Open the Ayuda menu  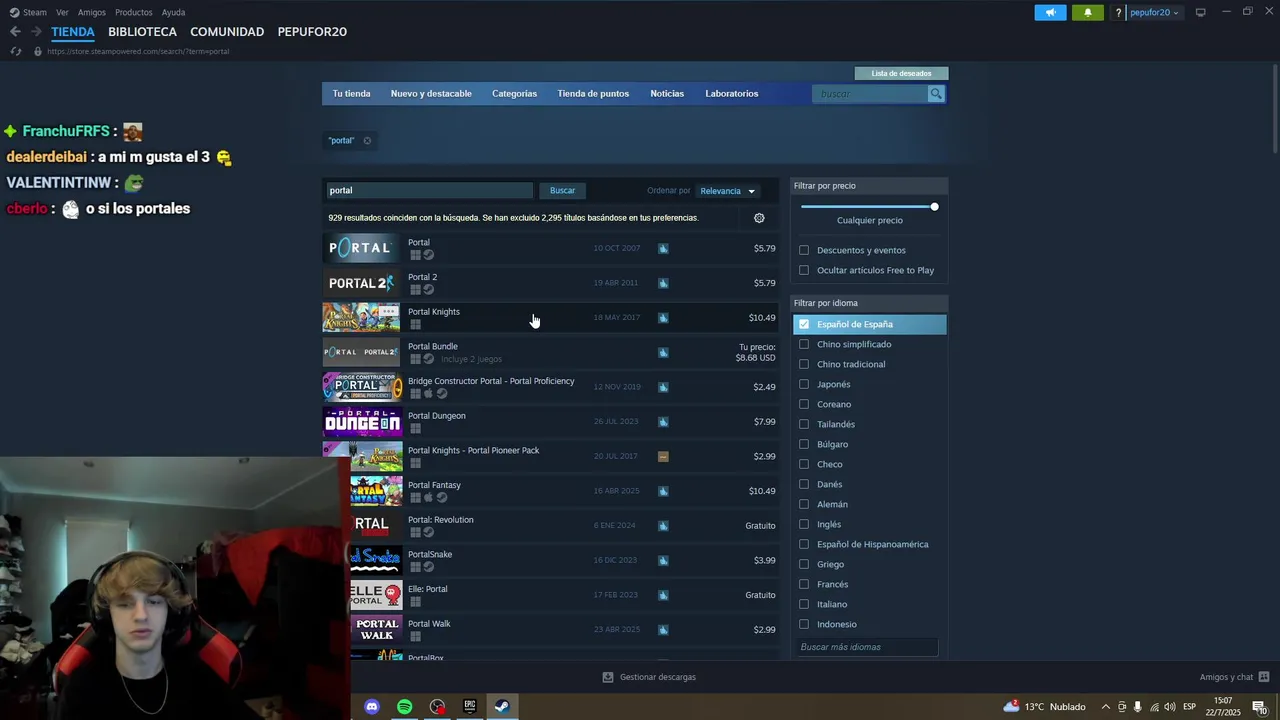tap(173, 12)
